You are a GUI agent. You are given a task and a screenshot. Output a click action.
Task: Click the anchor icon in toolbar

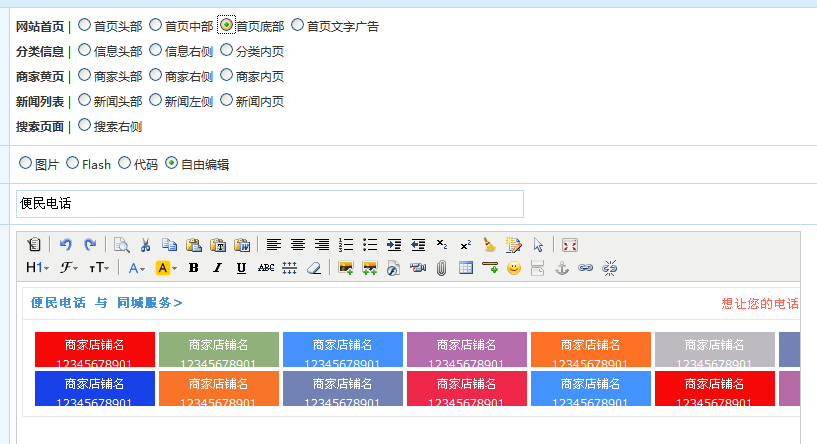point(562,268)
